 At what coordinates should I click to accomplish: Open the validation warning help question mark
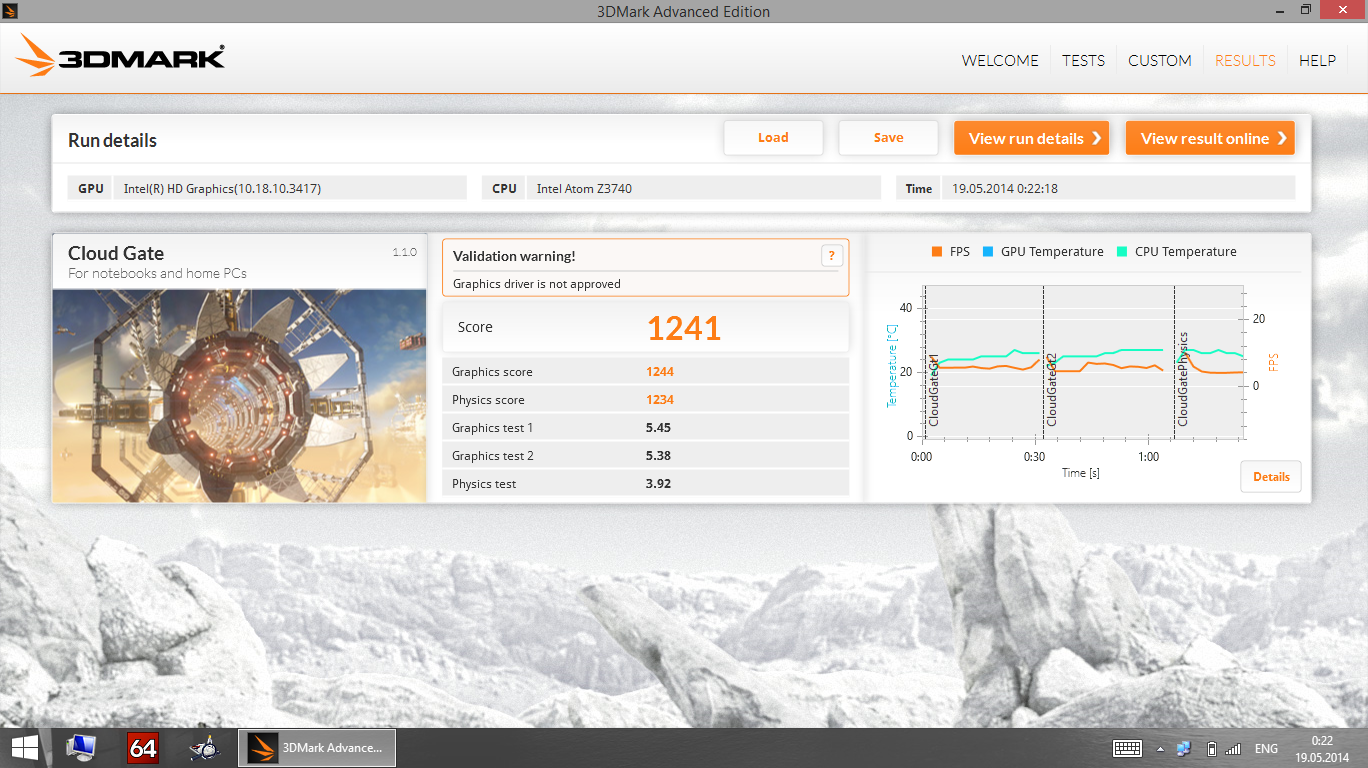(831, 256)
